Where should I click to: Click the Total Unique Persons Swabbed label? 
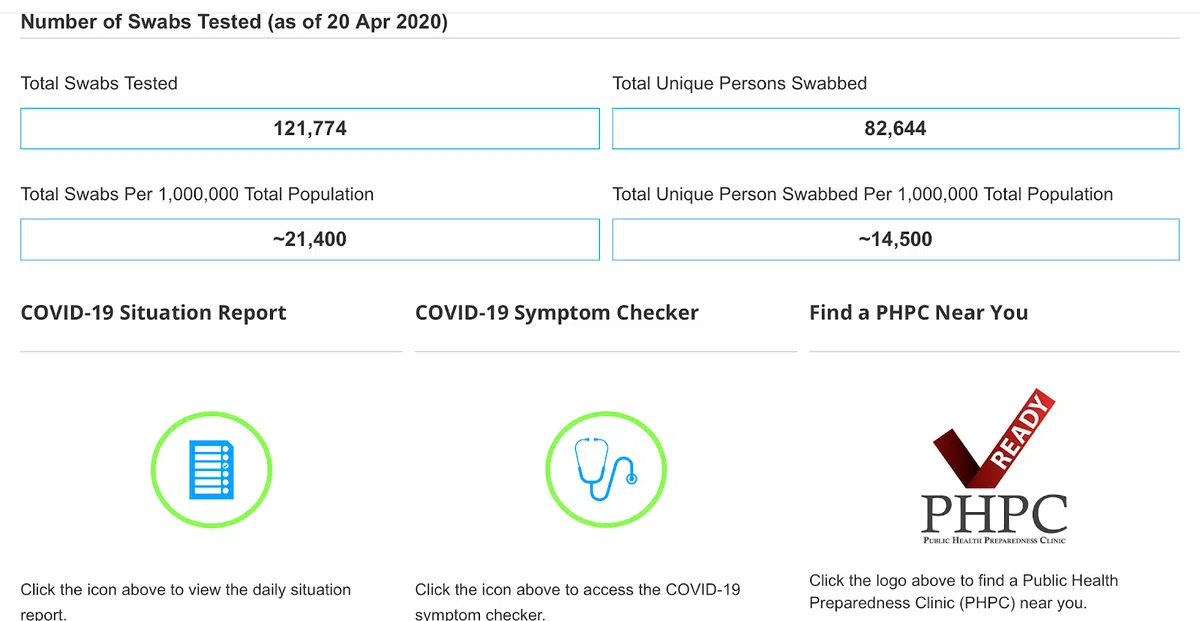coord(739,84)
